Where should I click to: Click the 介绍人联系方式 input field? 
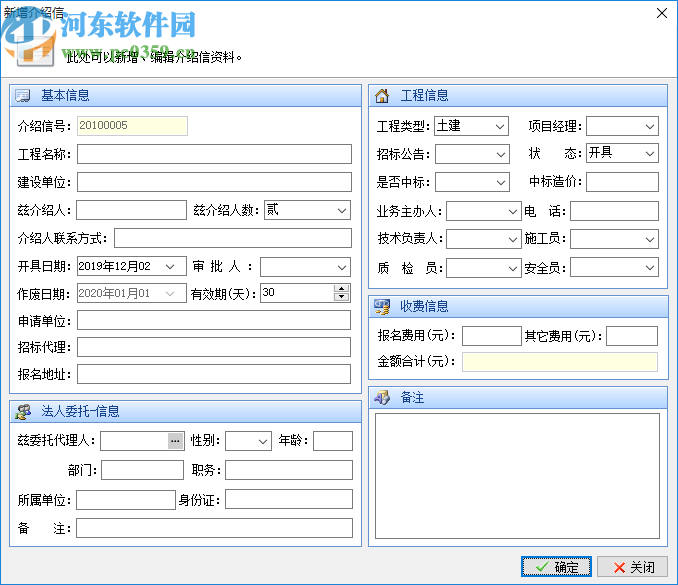coord(233,238)
